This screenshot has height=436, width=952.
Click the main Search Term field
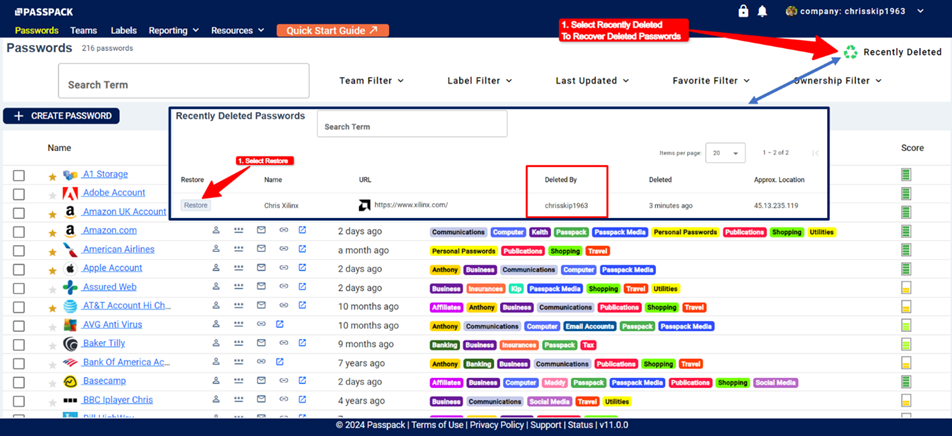pos(183,81)
